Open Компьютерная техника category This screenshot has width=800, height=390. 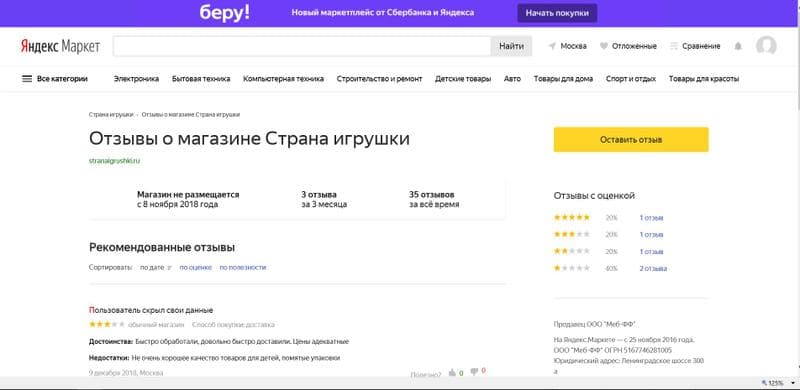pyautogui.click(x=283, y=79)
